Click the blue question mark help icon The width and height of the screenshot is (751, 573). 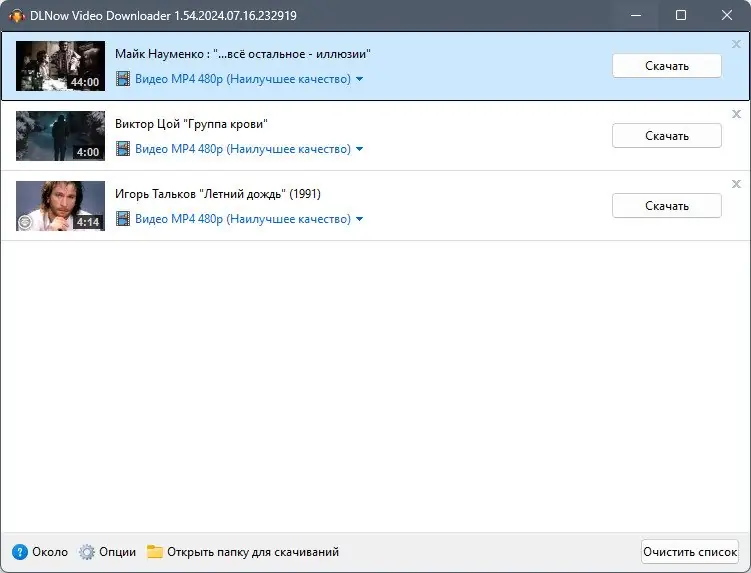point(20,552)
